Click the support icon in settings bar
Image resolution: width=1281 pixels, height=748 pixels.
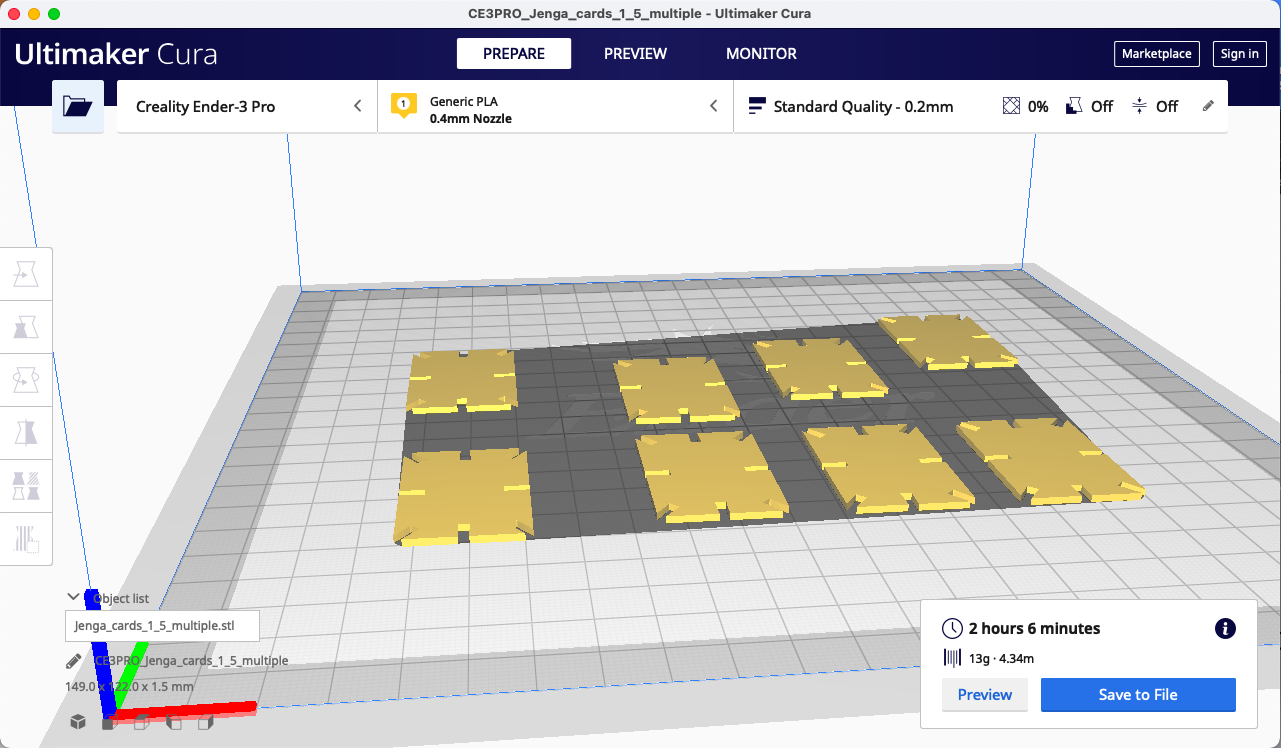tap(1074, 106)
